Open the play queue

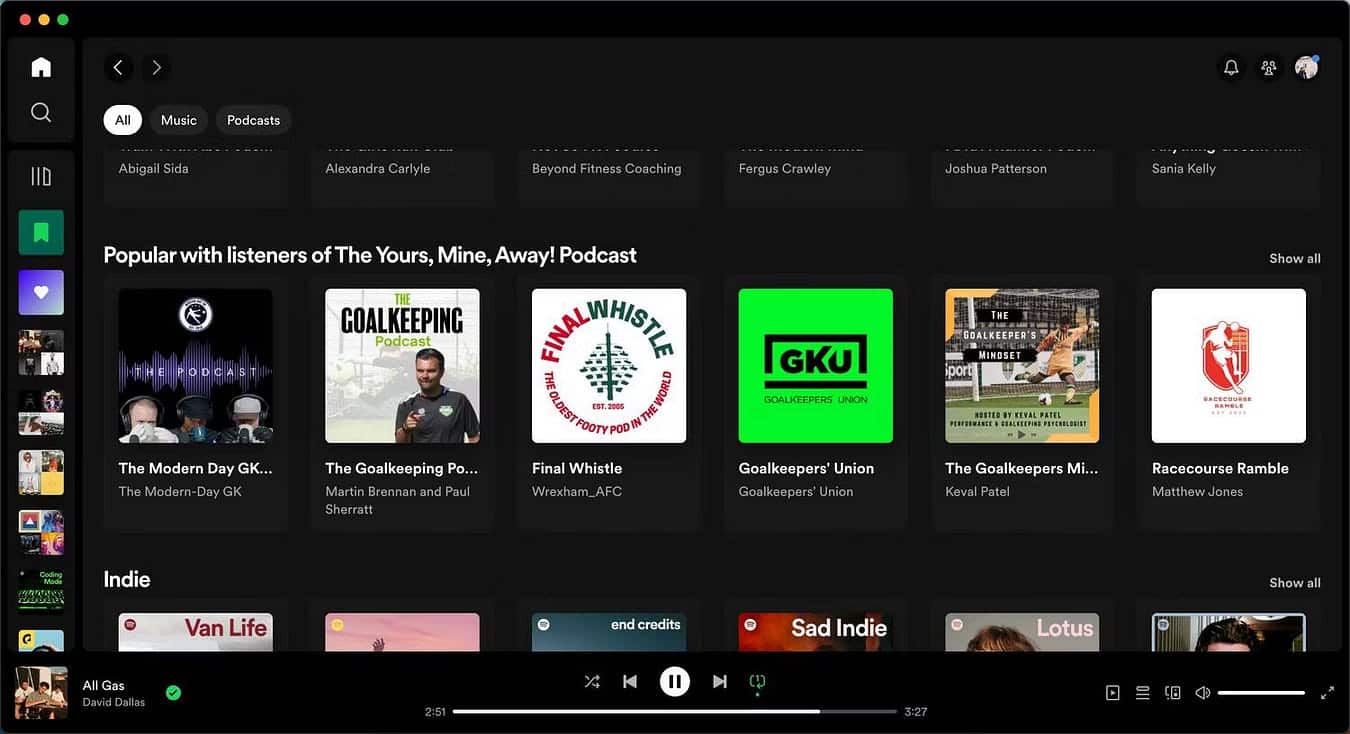pos(1142,692)
